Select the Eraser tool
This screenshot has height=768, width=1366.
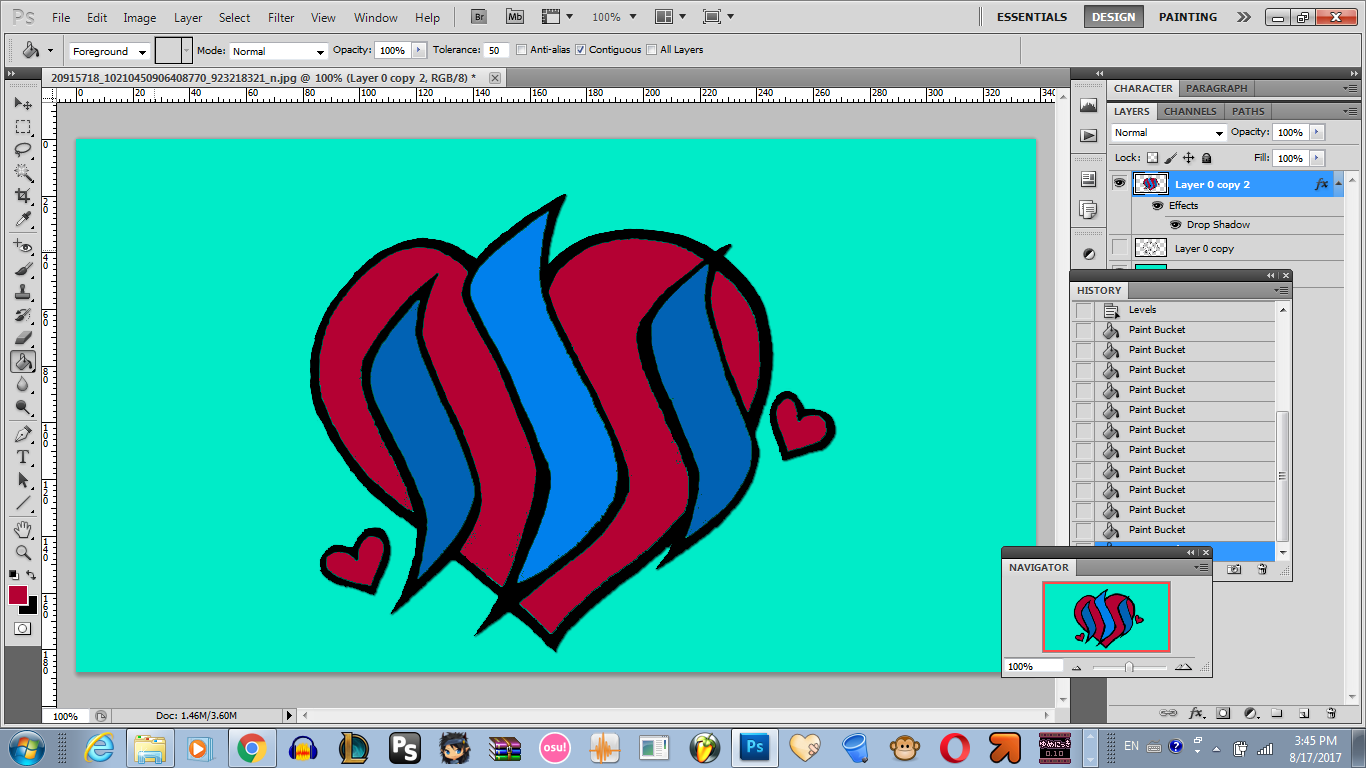pyautogui.click(x=23, y=338)
